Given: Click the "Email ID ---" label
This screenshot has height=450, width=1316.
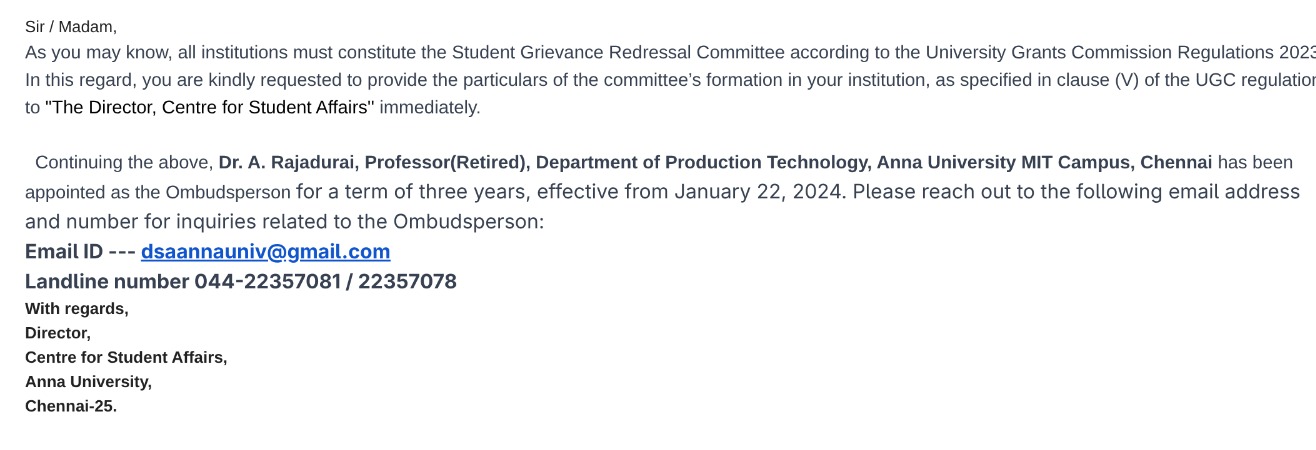Looking at the screenshot, I should pos(80,252).
